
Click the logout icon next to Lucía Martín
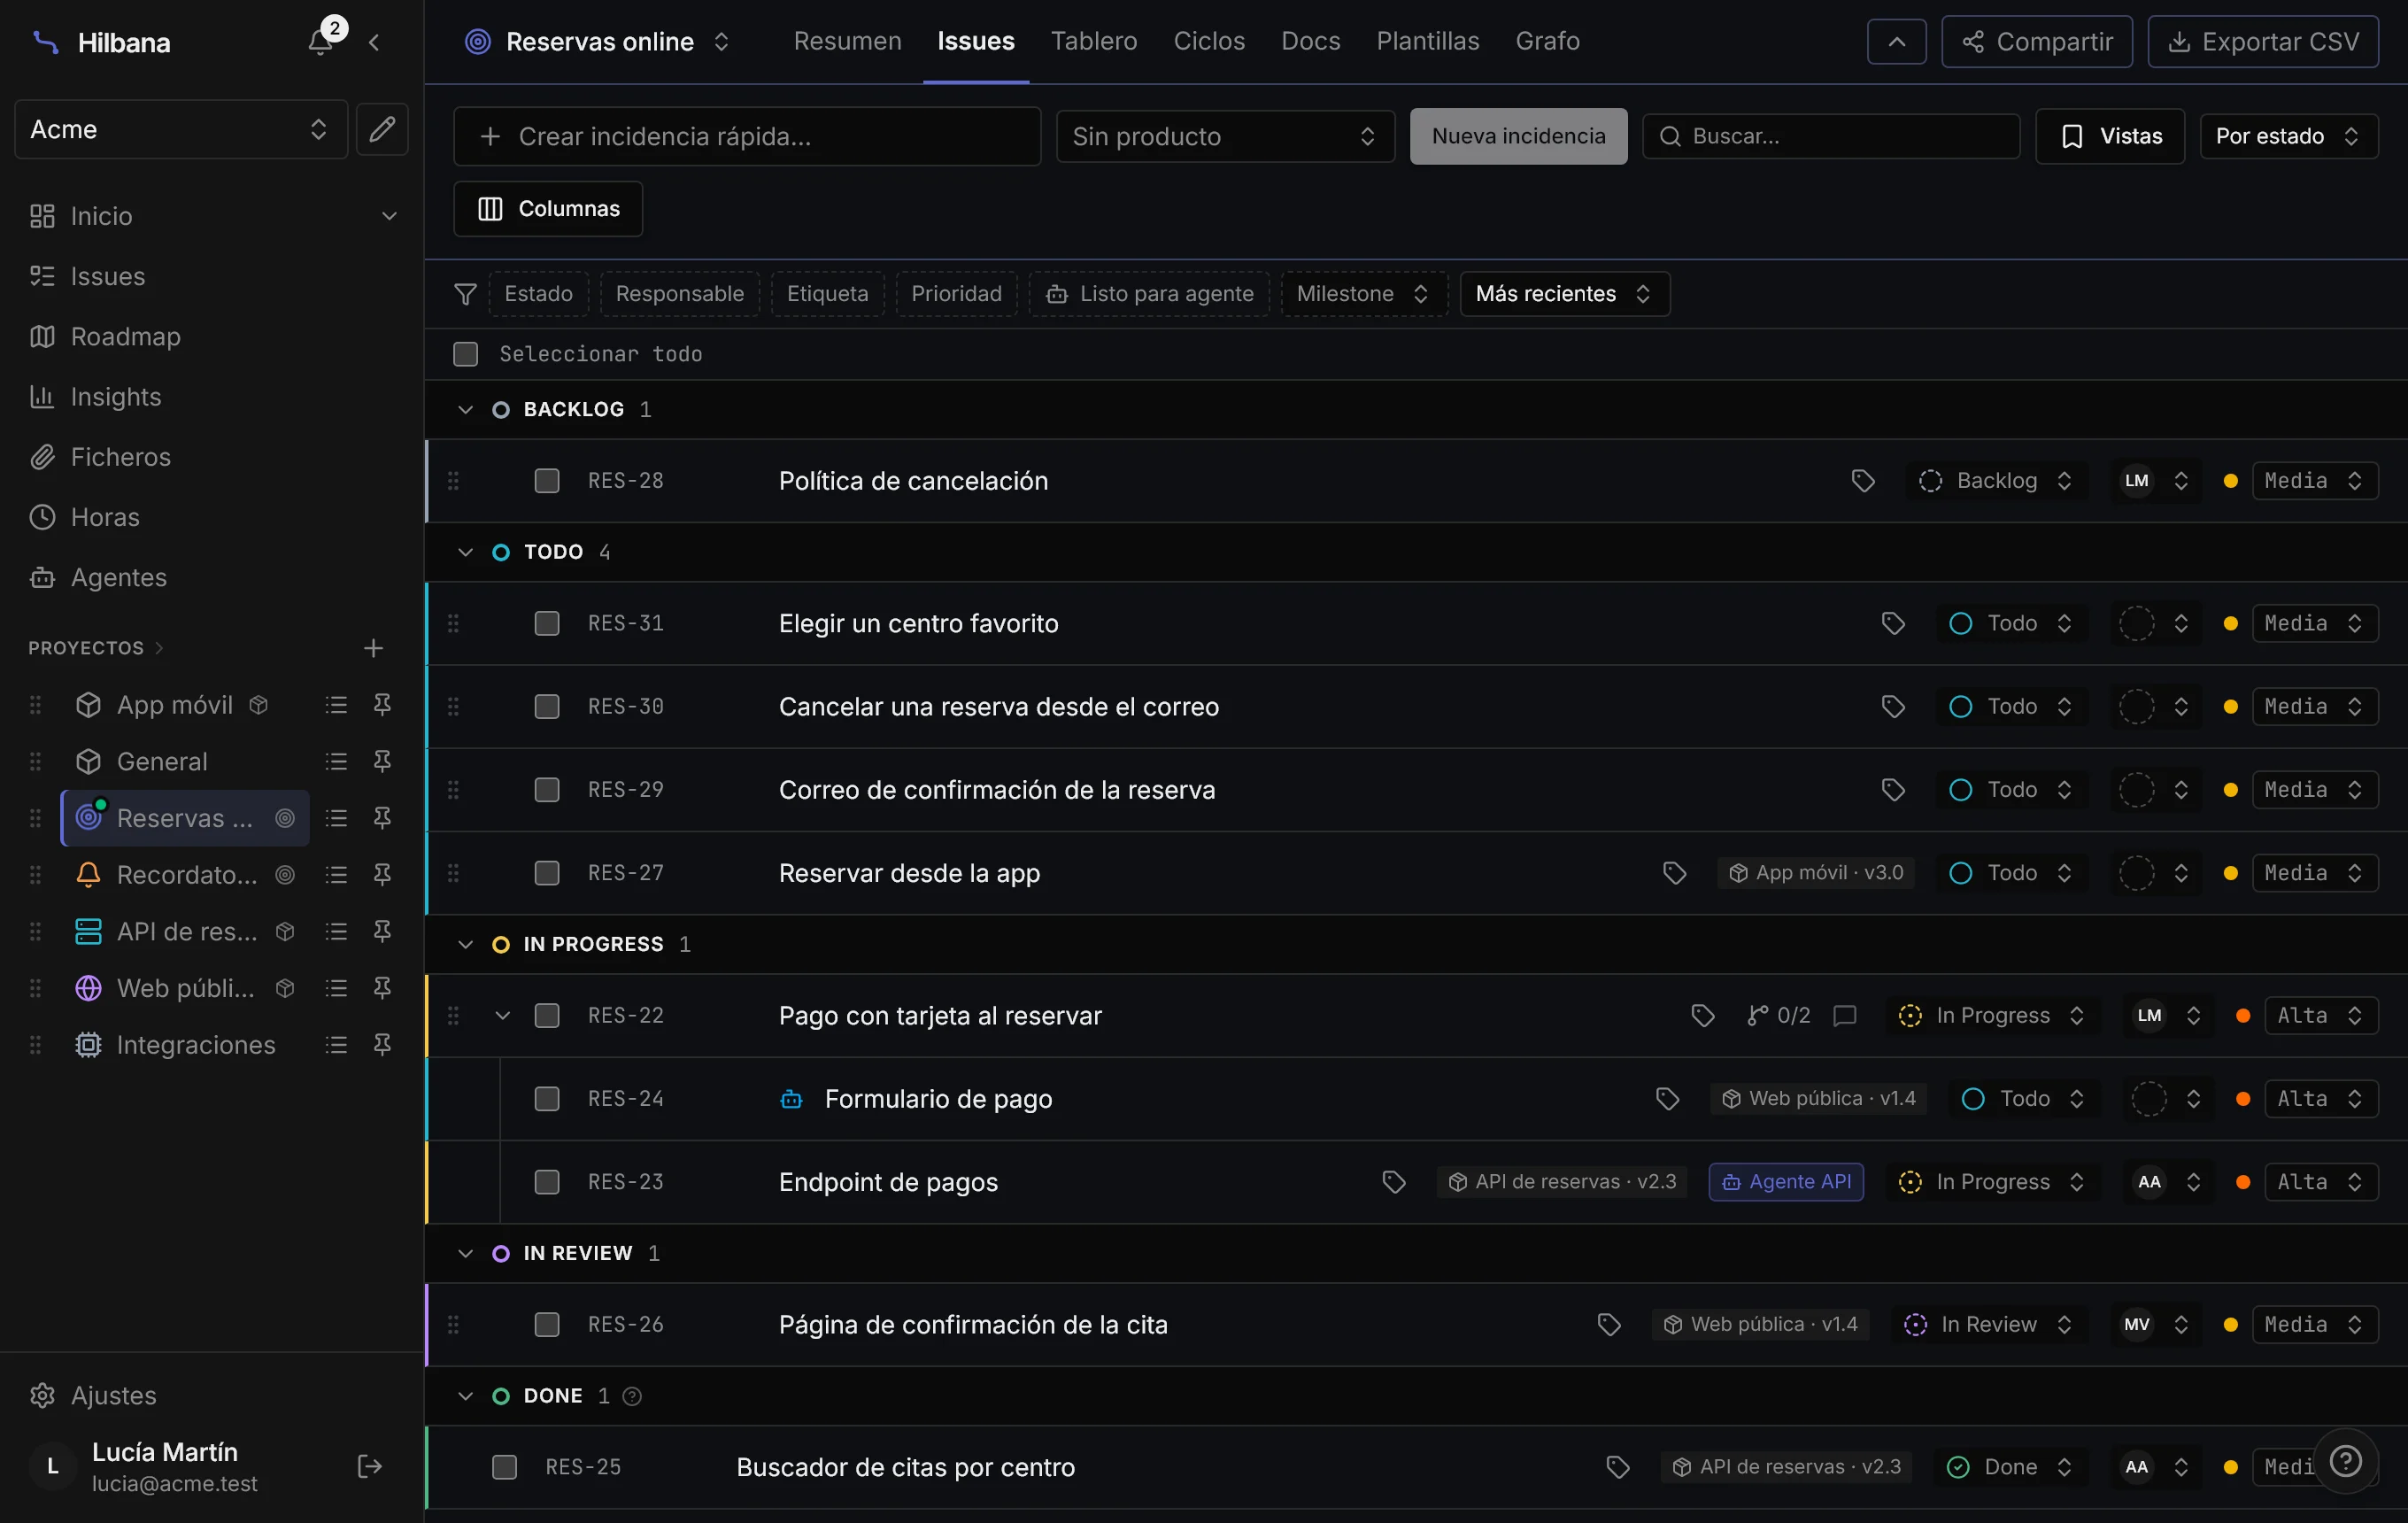(x=370, y=1467)
